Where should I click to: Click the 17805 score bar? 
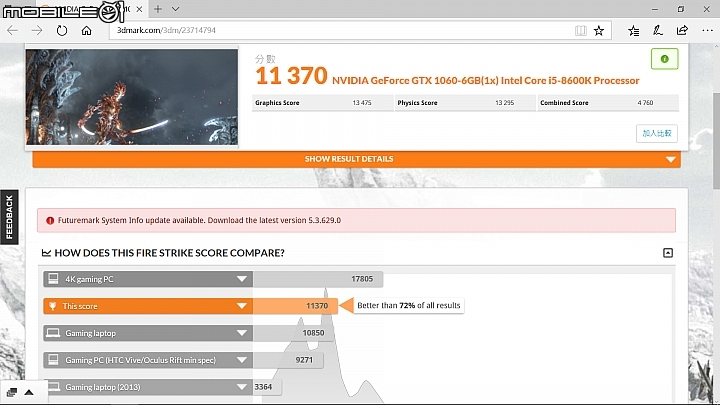tap(318, 279)
